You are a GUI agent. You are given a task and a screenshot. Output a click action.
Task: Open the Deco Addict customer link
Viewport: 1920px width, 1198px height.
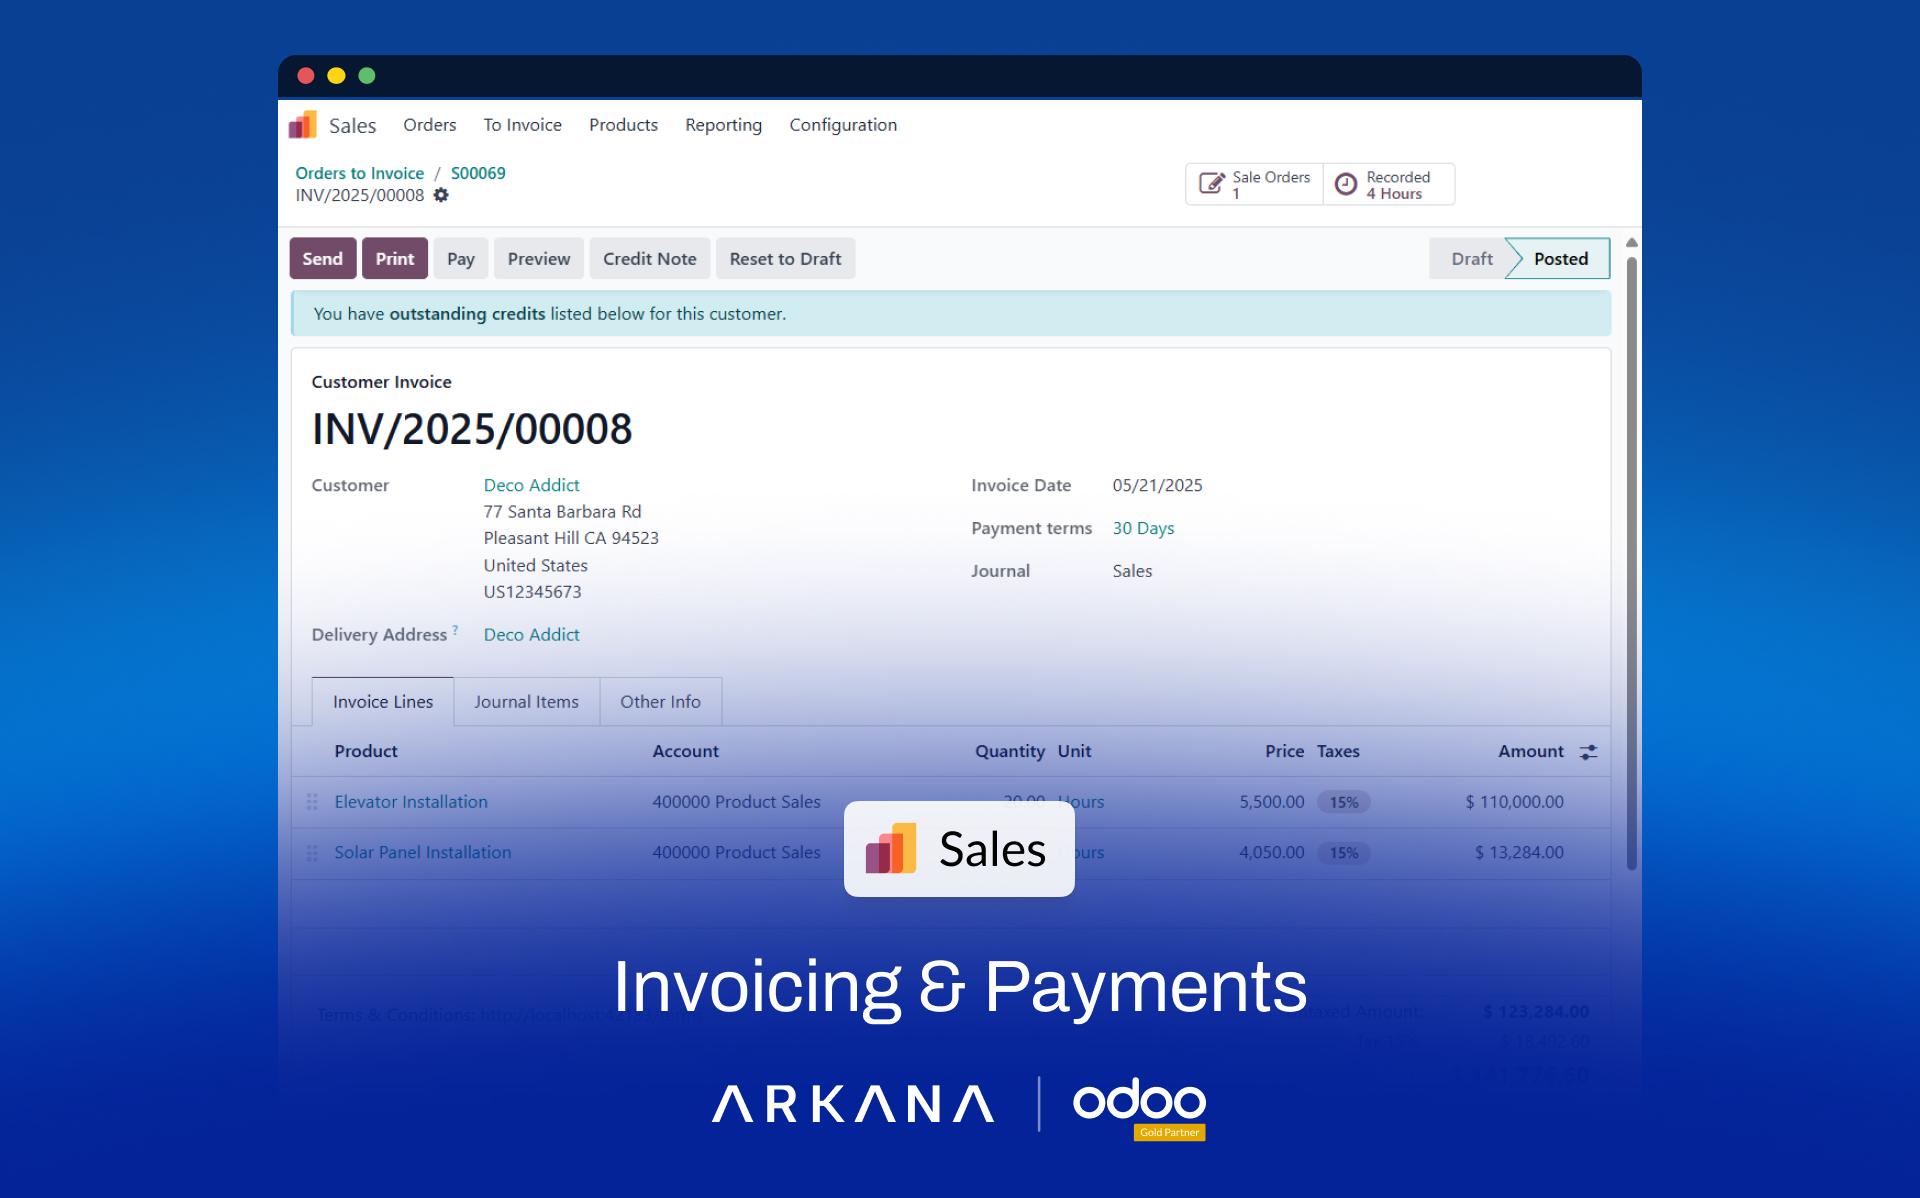pos(532,485)
